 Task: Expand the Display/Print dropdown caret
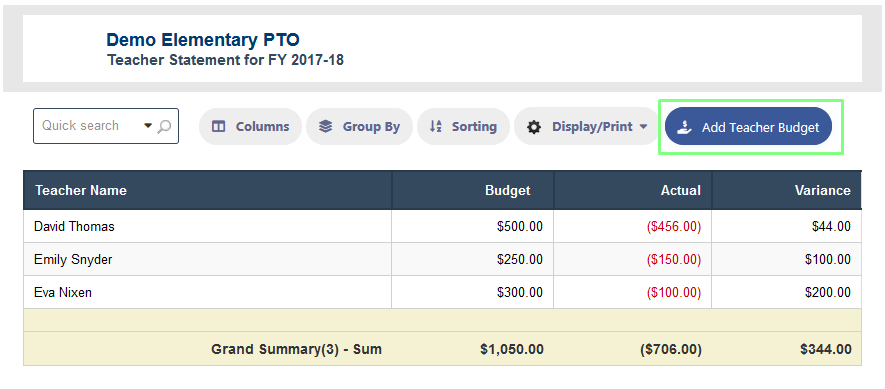pos(643,127)
